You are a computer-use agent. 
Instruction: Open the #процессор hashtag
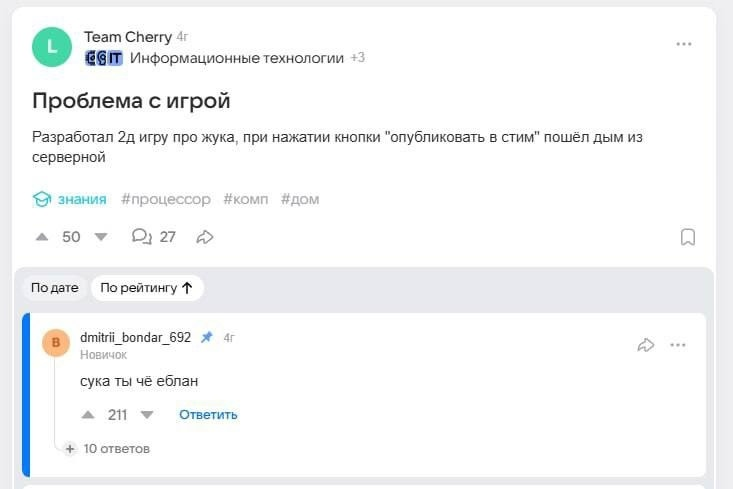click(x=166, y=199)
